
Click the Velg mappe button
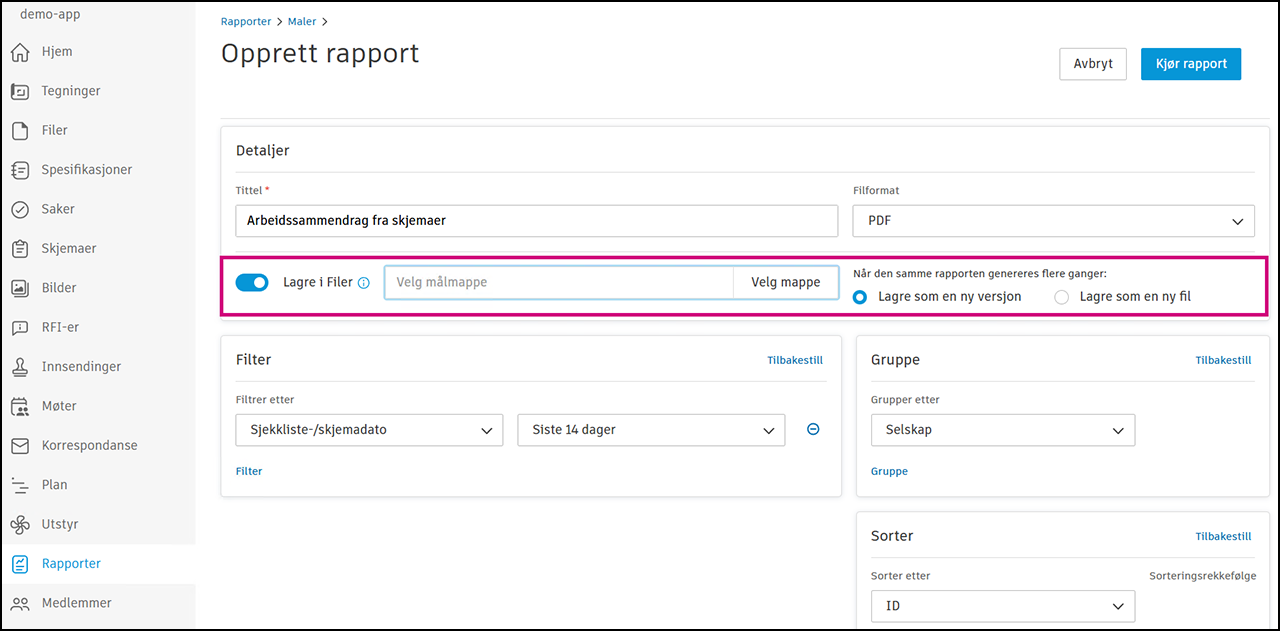[x=786, y=283]
